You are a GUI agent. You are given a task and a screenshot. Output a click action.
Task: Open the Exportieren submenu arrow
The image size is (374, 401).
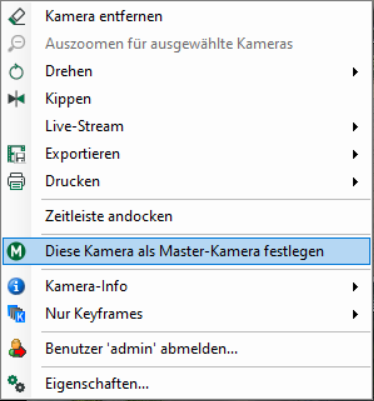(x=355, y=154)
